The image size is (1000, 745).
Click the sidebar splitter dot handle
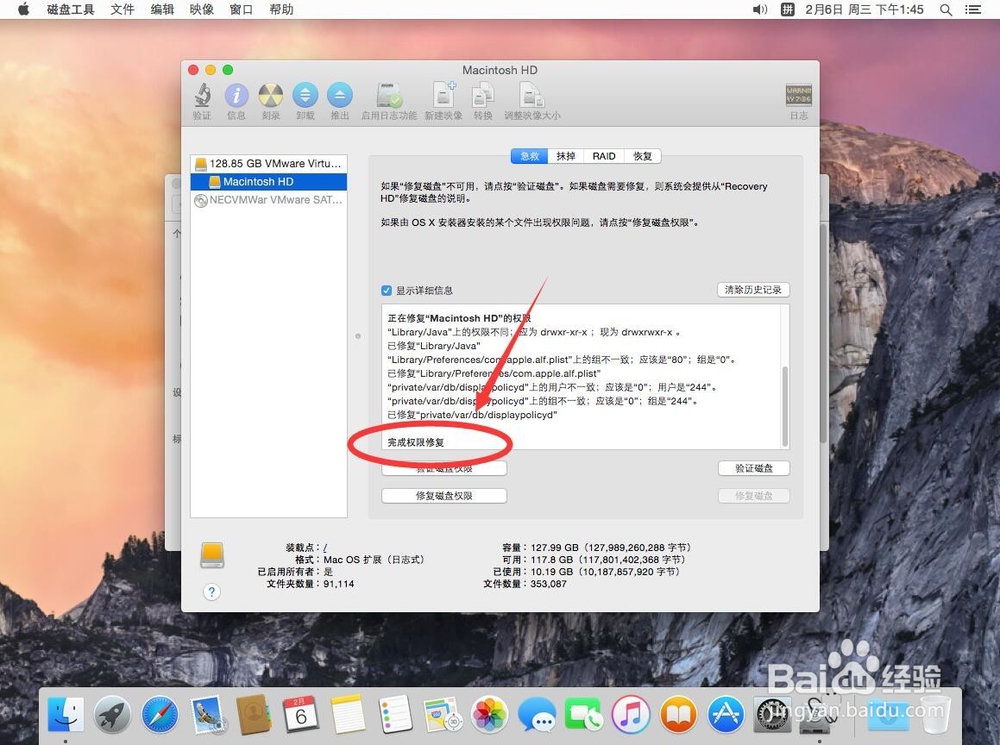click(358, 336)
